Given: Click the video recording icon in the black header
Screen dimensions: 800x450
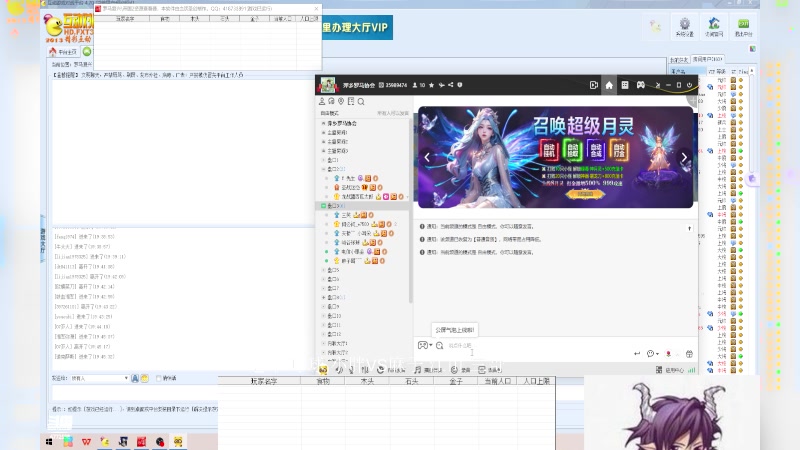Looking at the screenshot, I should point(593,85).
